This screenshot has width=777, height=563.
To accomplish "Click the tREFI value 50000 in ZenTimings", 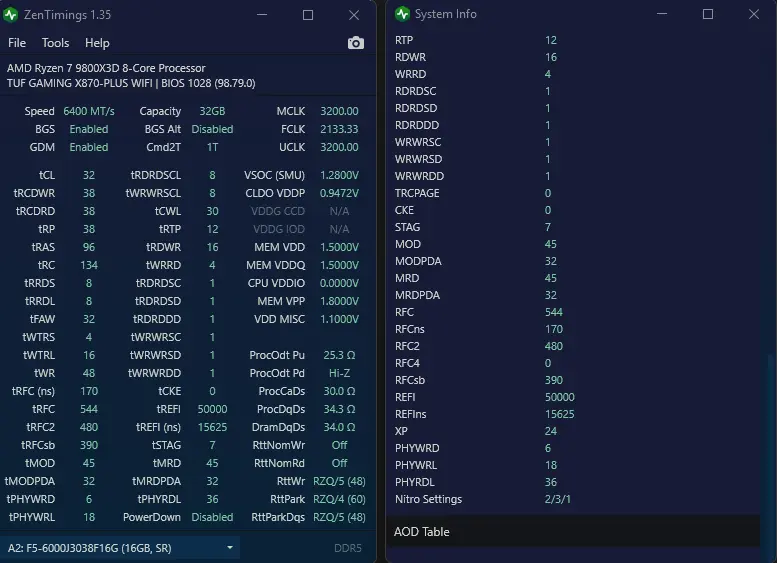I will coord(212,409).
